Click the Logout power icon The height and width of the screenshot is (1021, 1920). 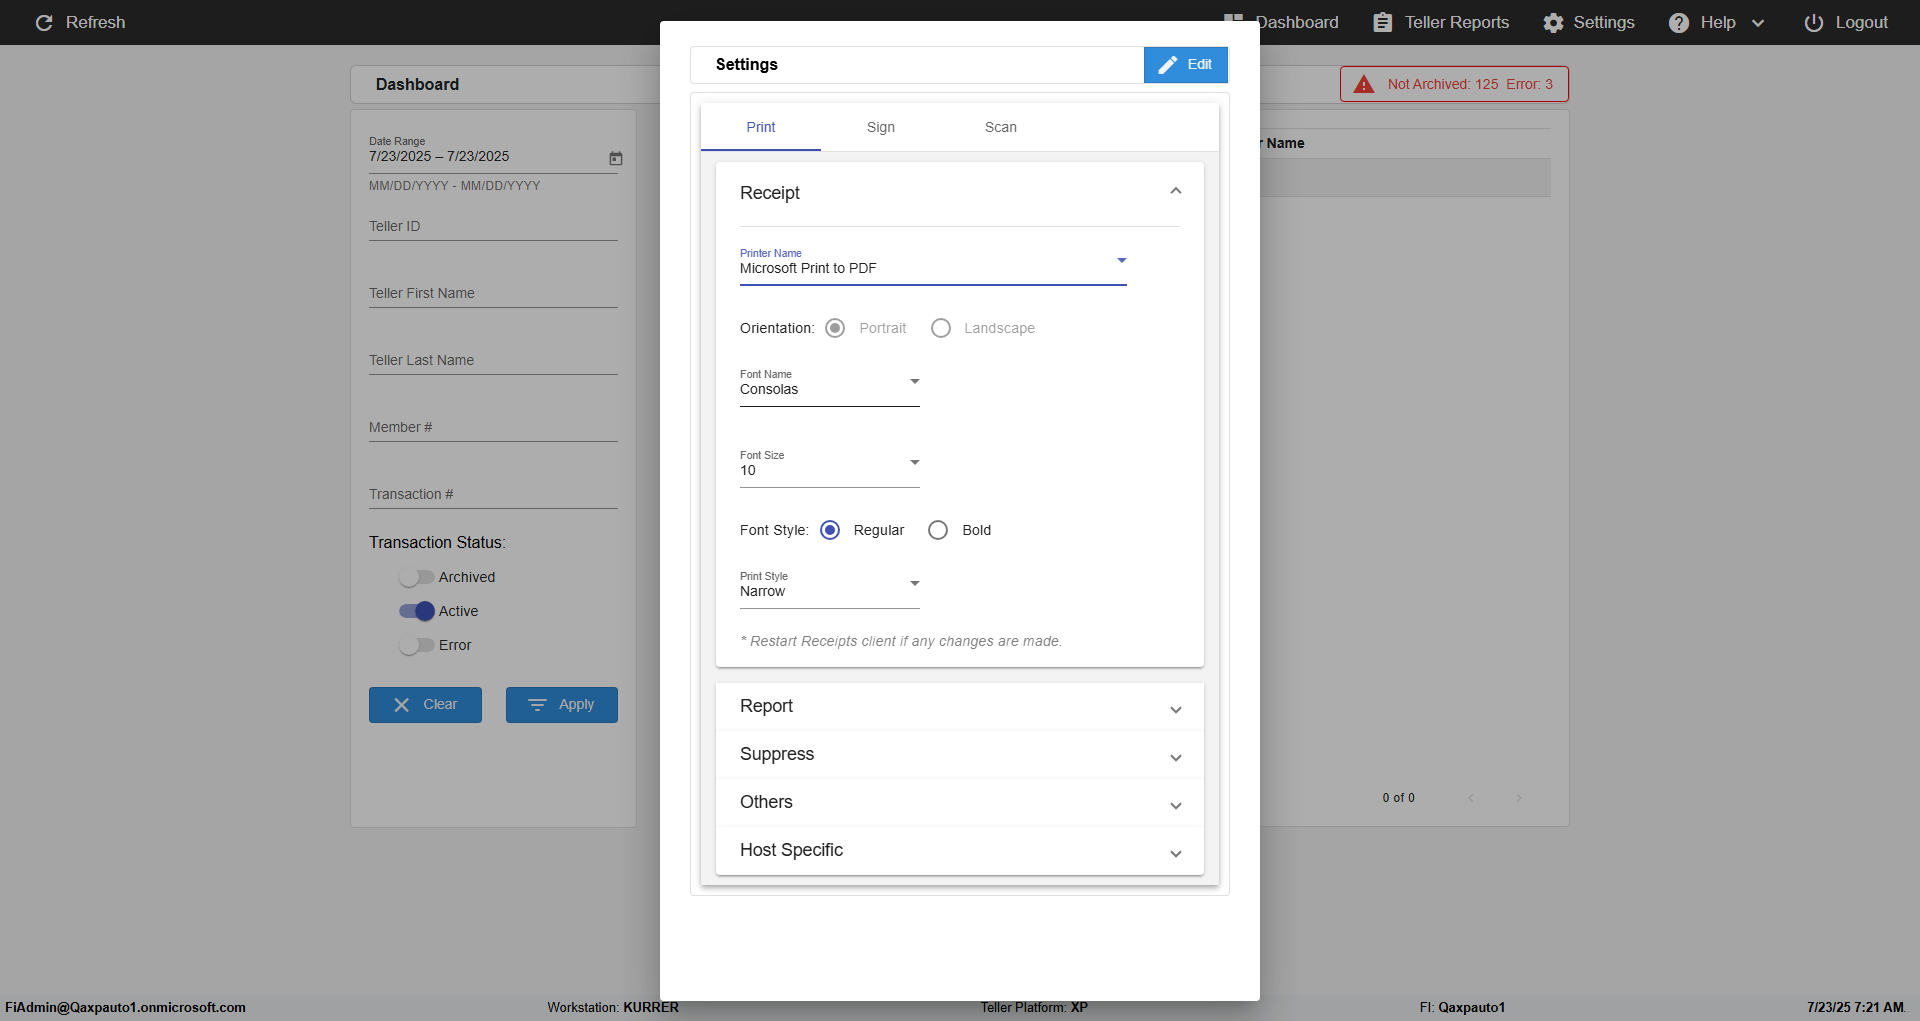[x=1814, y=22]
